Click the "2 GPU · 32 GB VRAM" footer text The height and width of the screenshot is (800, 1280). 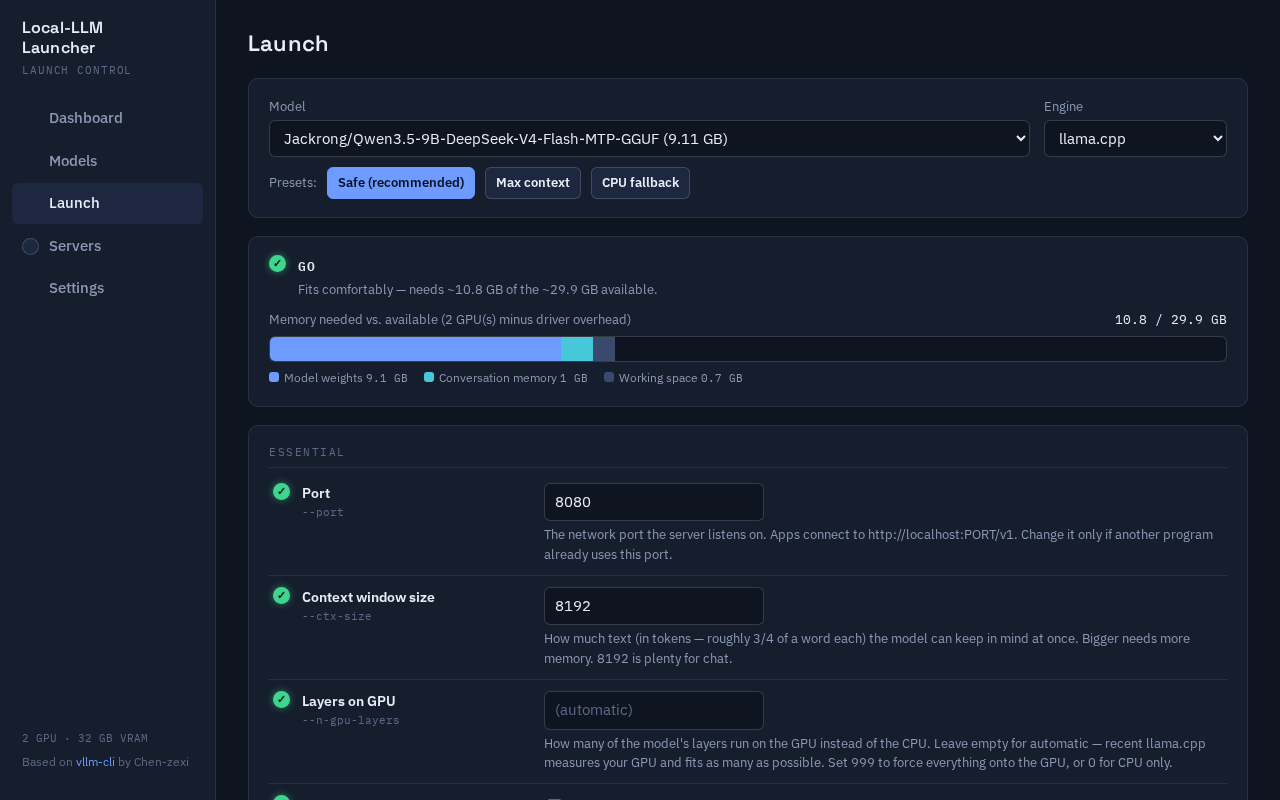(85, 738)
